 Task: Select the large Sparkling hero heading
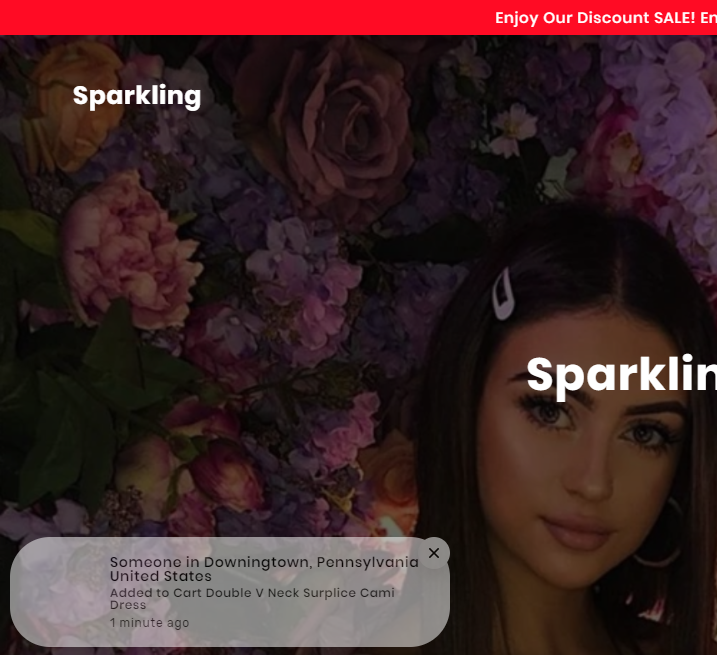621,376
